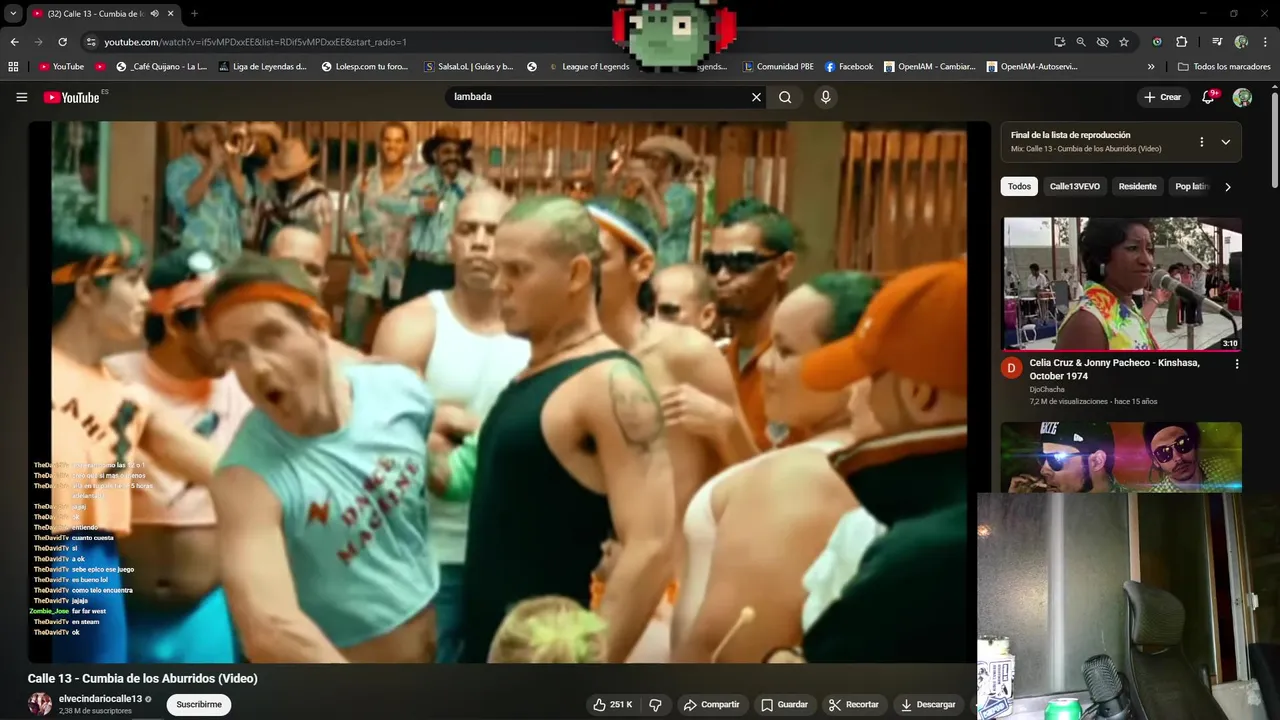The height and width of the screenshot is (720, 1280).
Task: Open the Lolesp.com forum bookmark
Action: pos(365,67)
